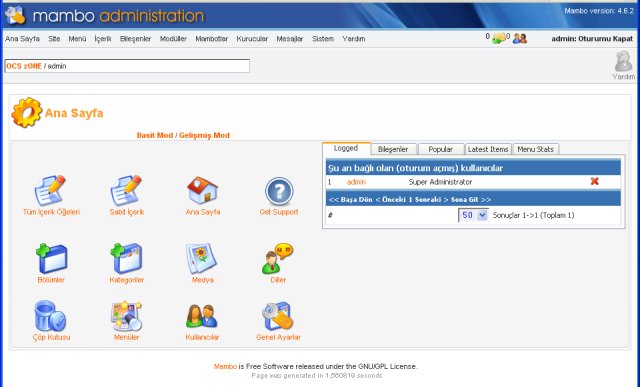This screenshot has height=387, width=640.
Task: Switch to the Logged tab
Action: [346, 148]
